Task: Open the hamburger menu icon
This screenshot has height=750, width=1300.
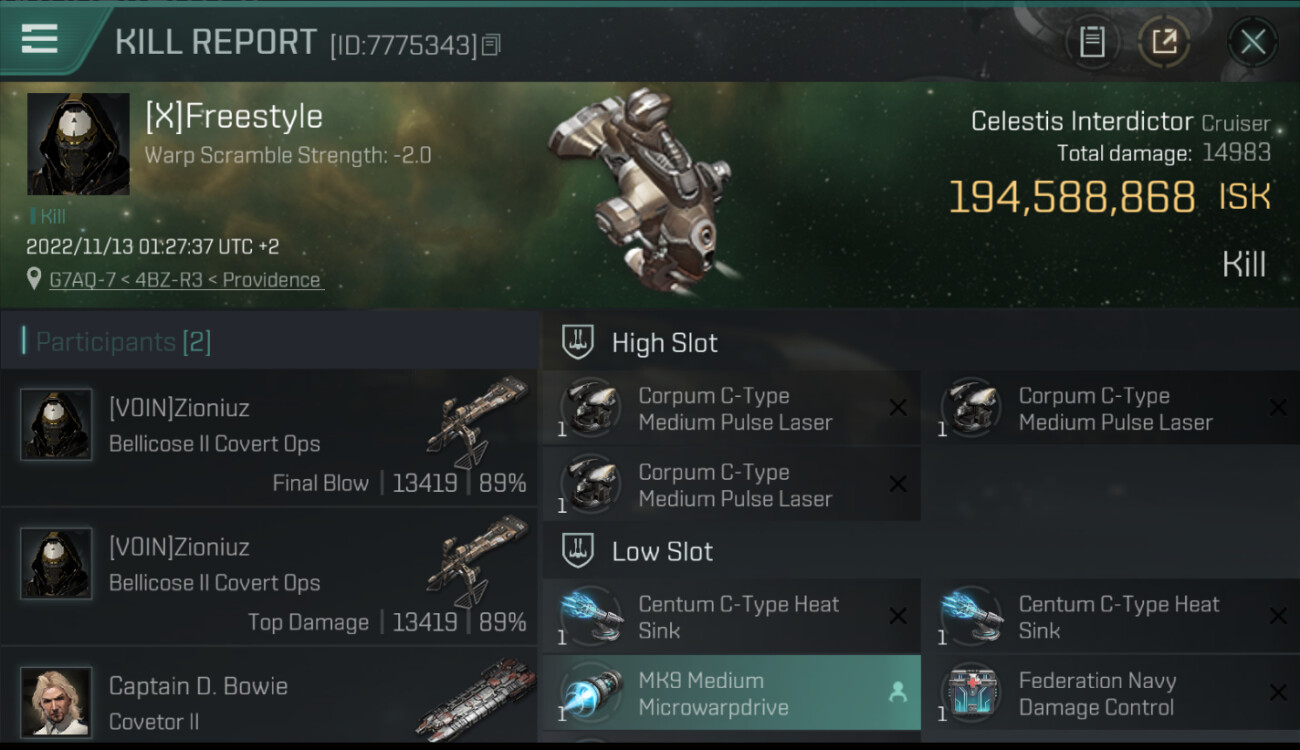Action: tap(39, 39)
